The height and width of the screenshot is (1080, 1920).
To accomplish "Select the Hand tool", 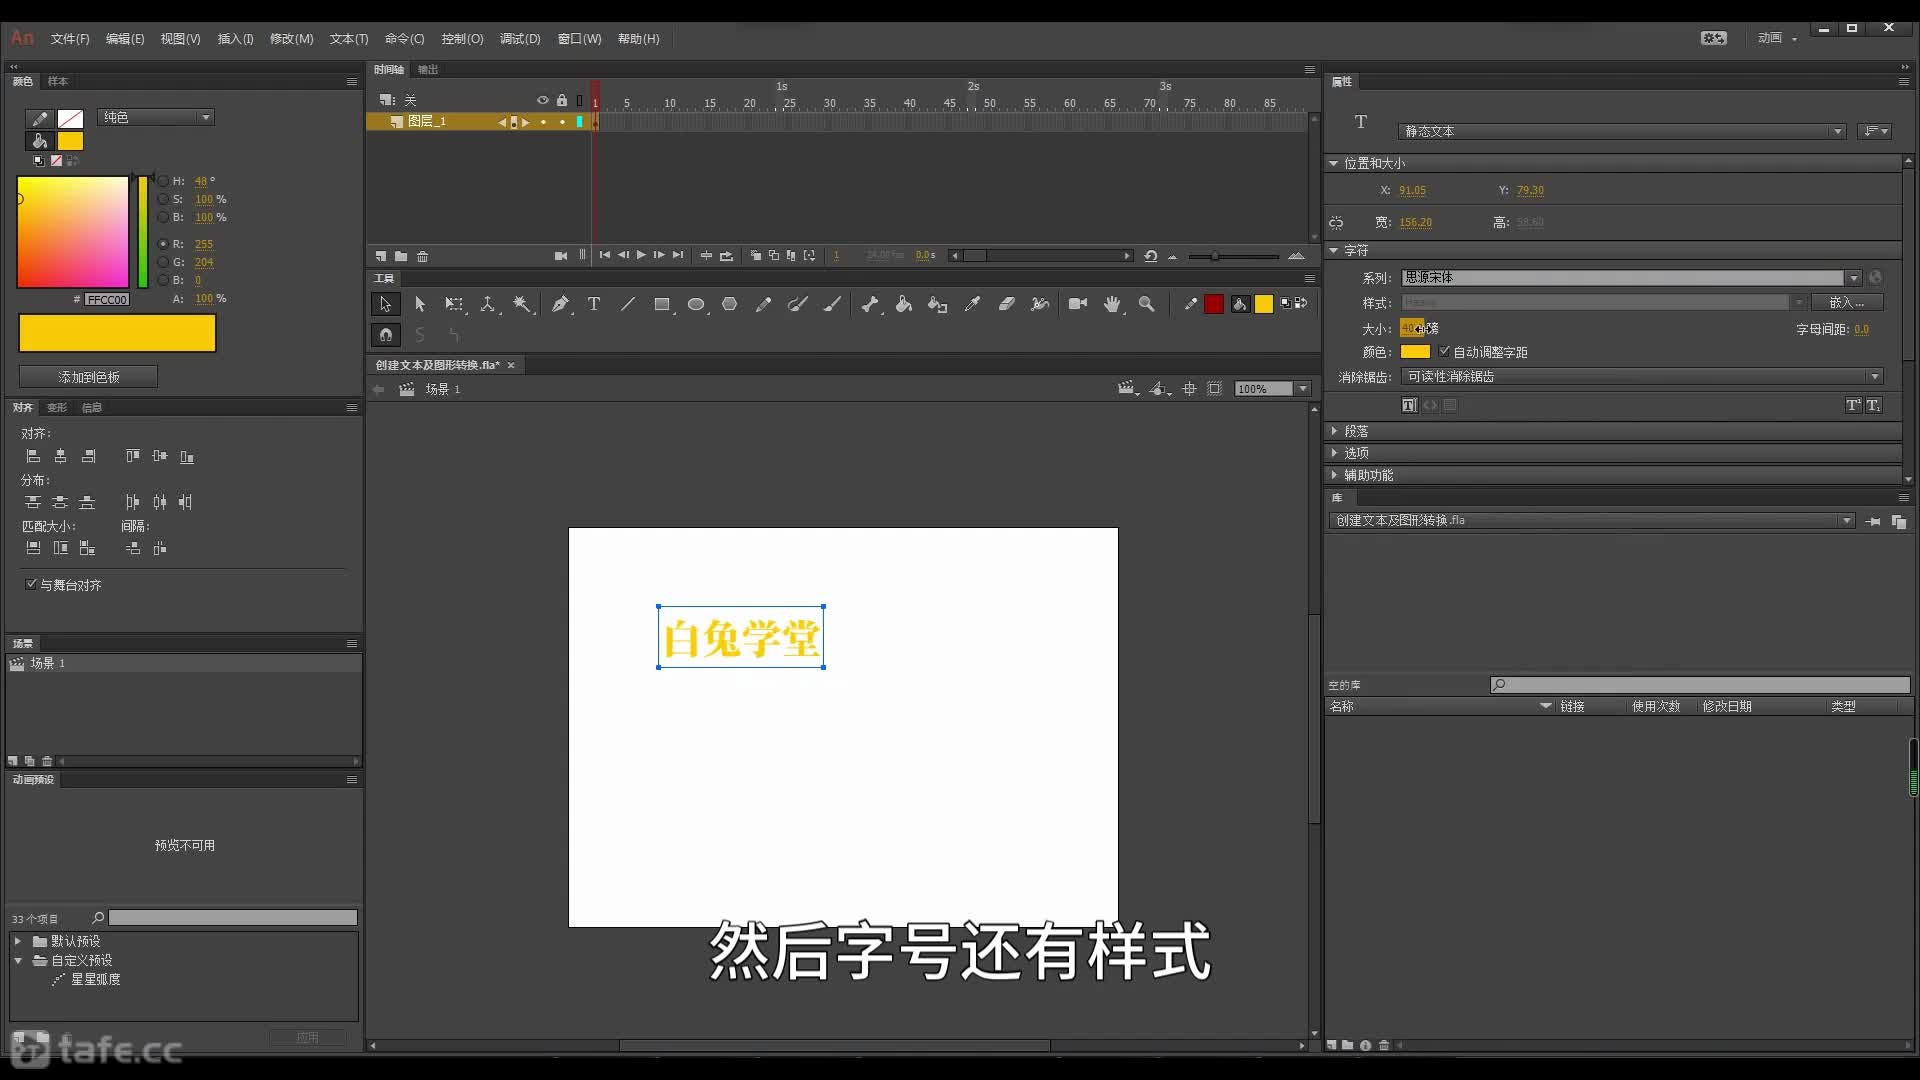I will (1112, 304).
